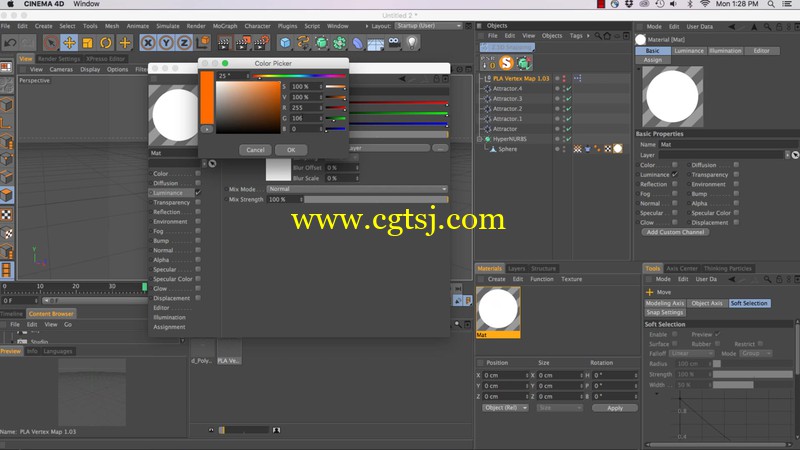The image size is (800, 450).
Task: Click Render to Picture Viewer icon
Action: click(243, 43)
